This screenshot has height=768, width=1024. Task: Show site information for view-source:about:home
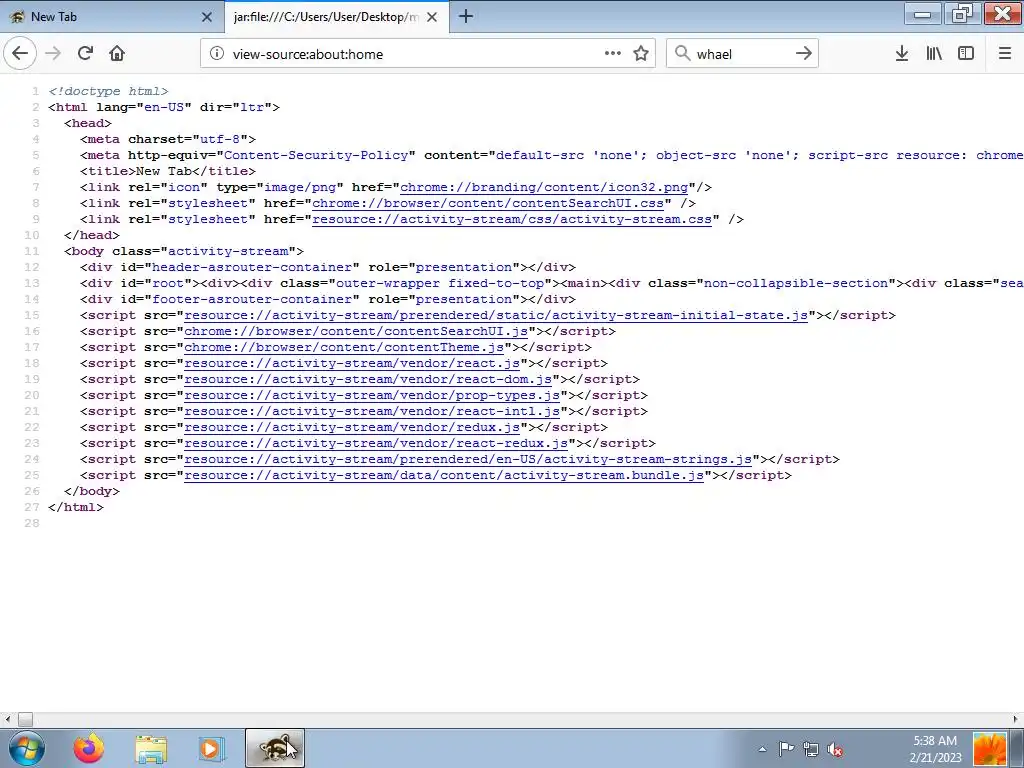coord(217,54)
